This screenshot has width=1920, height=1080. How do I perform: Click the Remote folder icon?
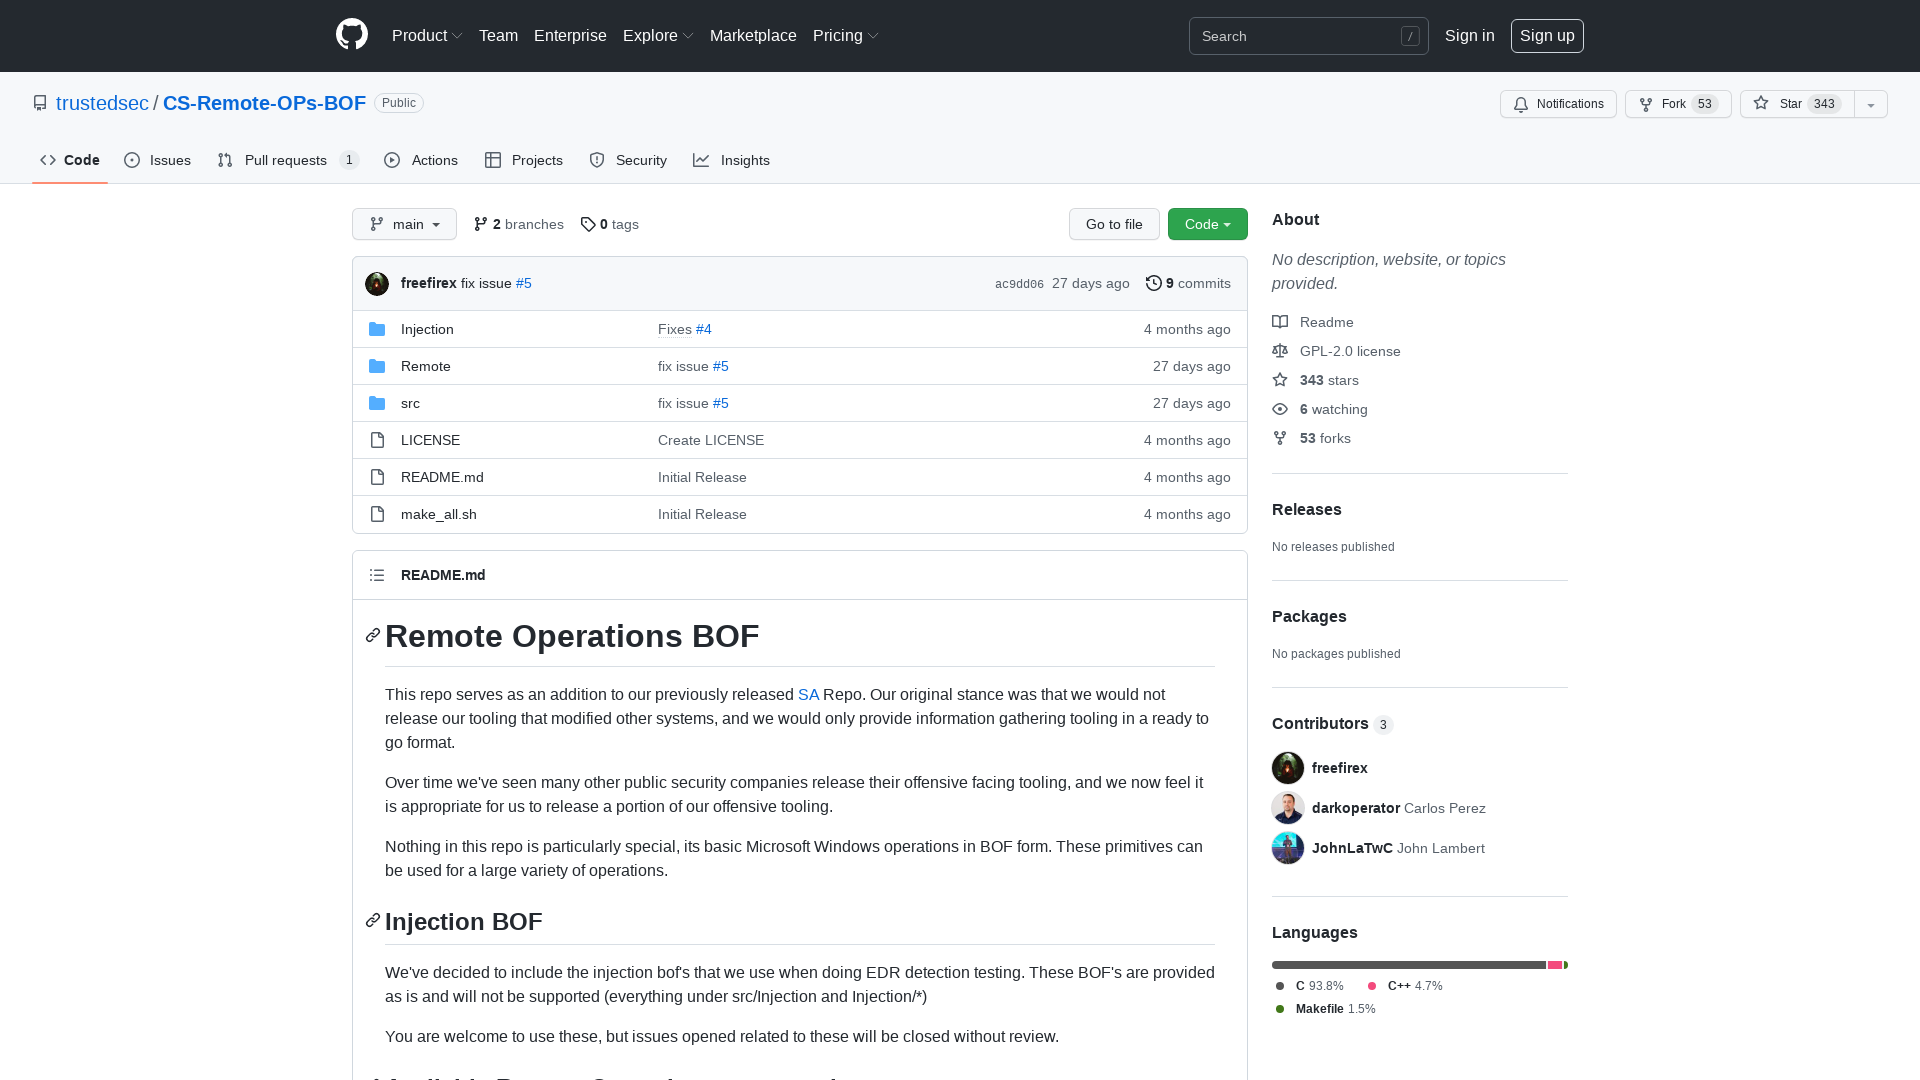click(x=377, y=366)
